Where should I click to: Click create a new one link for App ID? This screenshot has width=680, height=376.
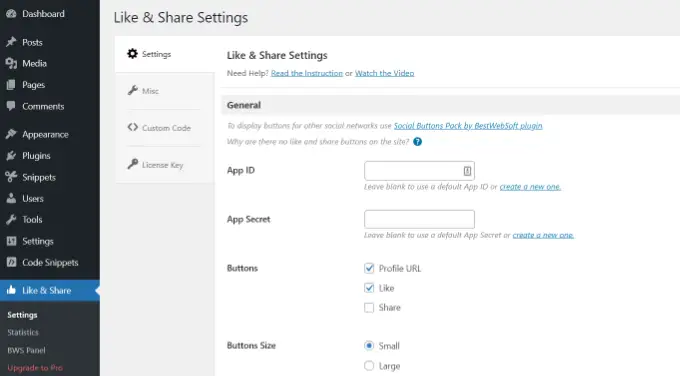coord(530,187)
